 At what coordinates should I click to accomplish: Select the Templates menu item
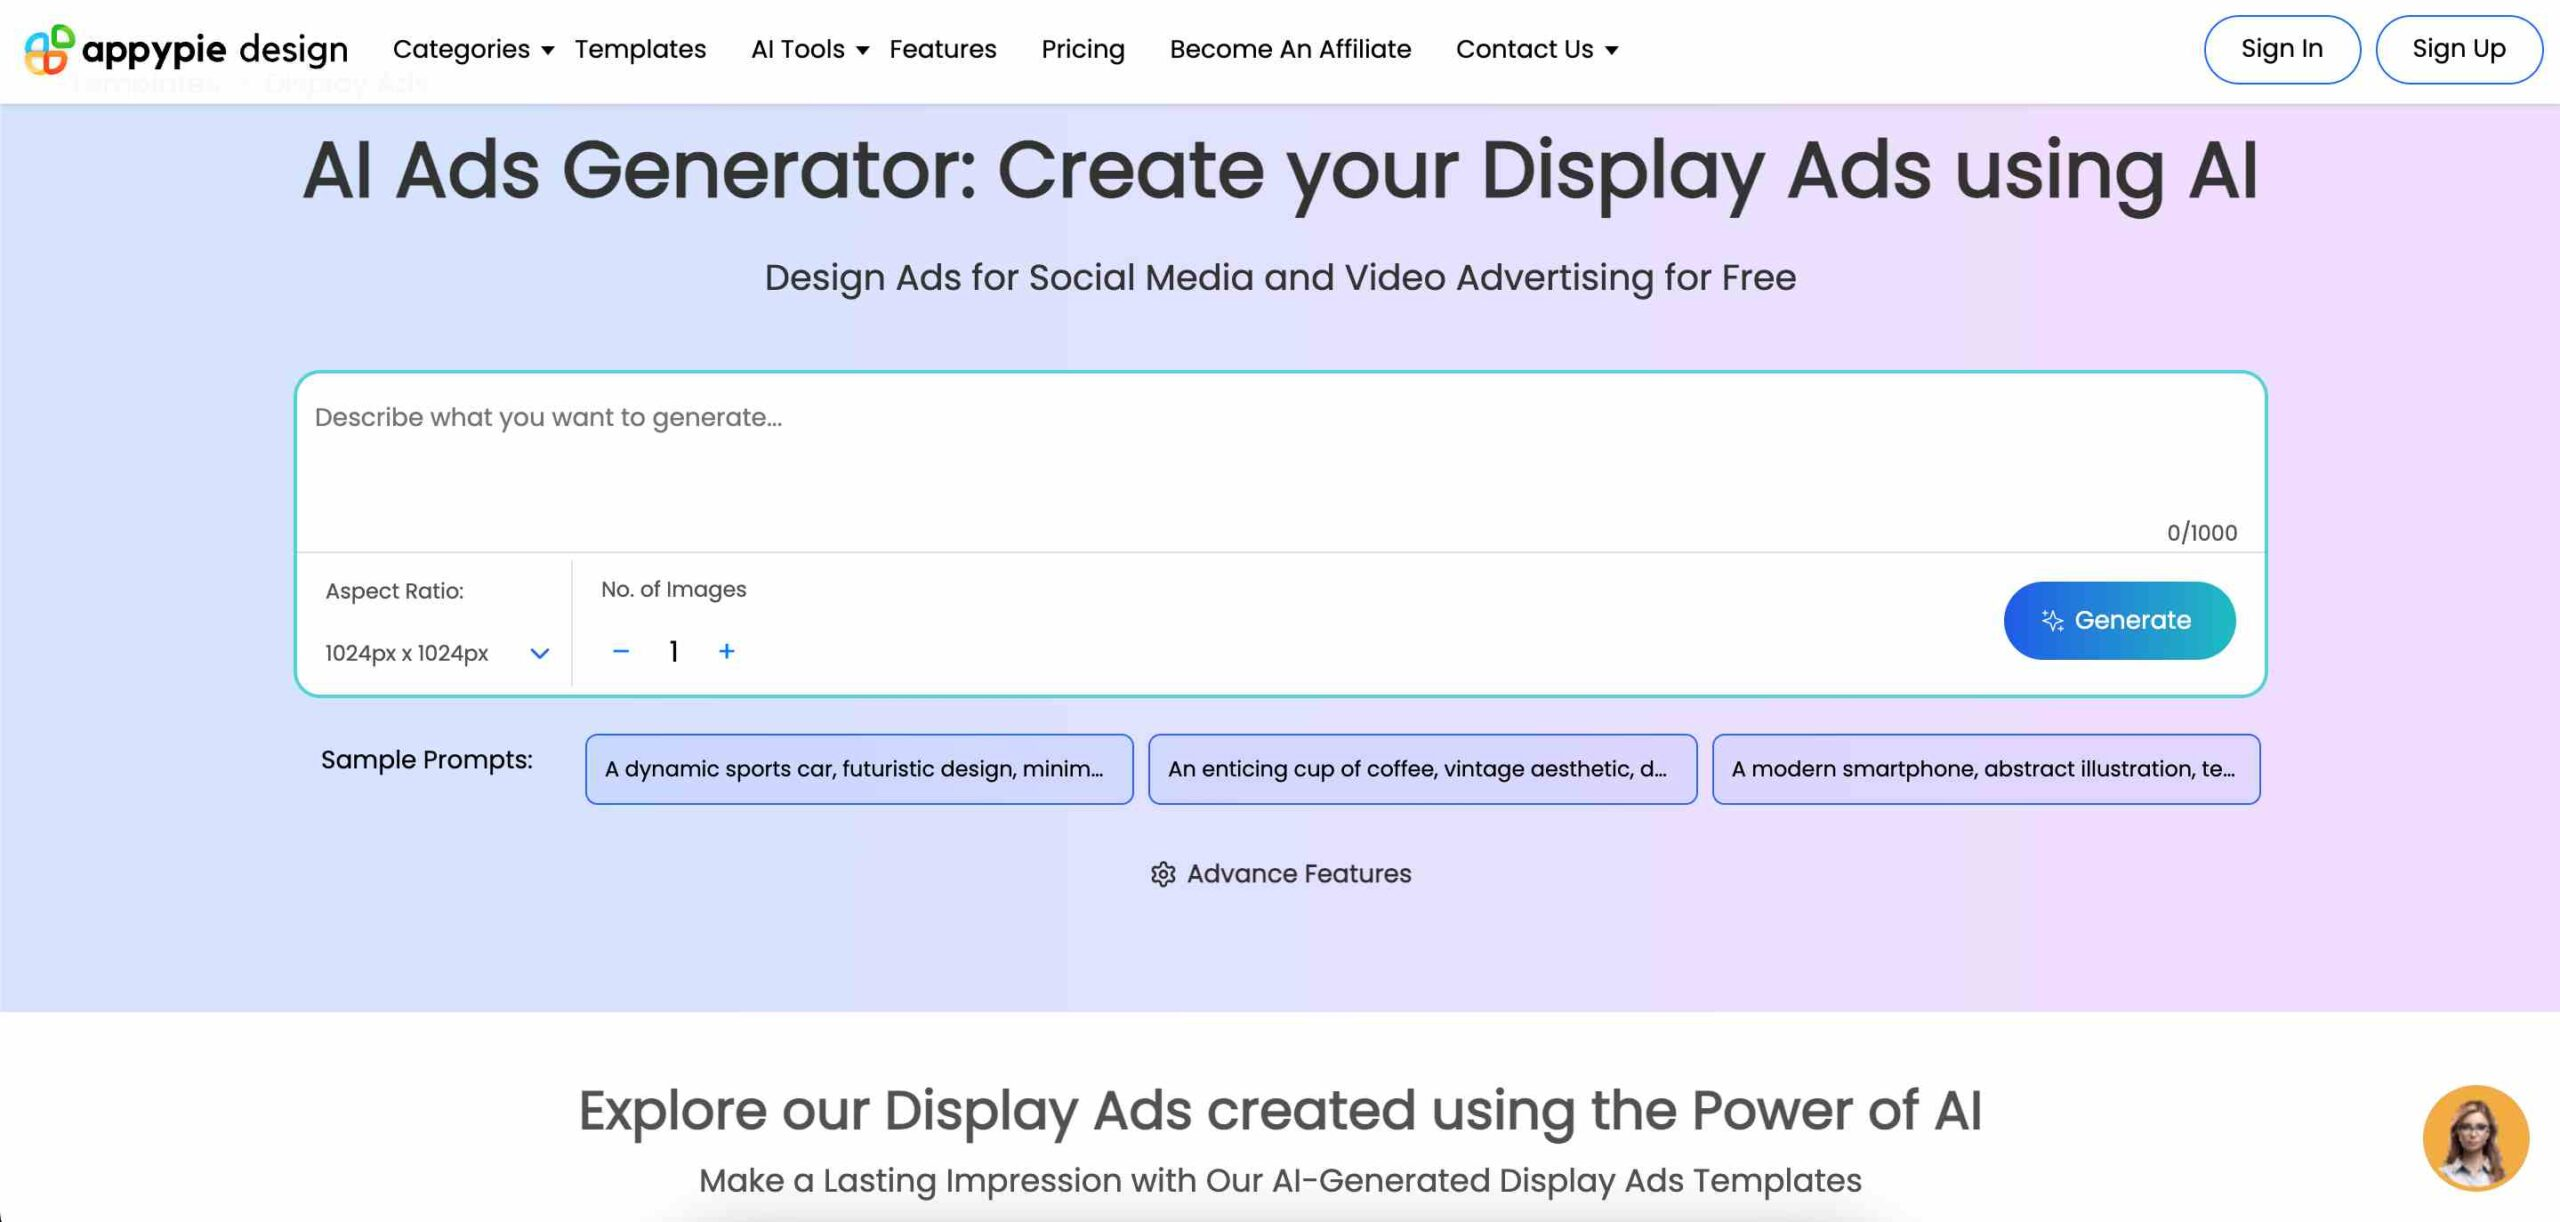[640, 49]
